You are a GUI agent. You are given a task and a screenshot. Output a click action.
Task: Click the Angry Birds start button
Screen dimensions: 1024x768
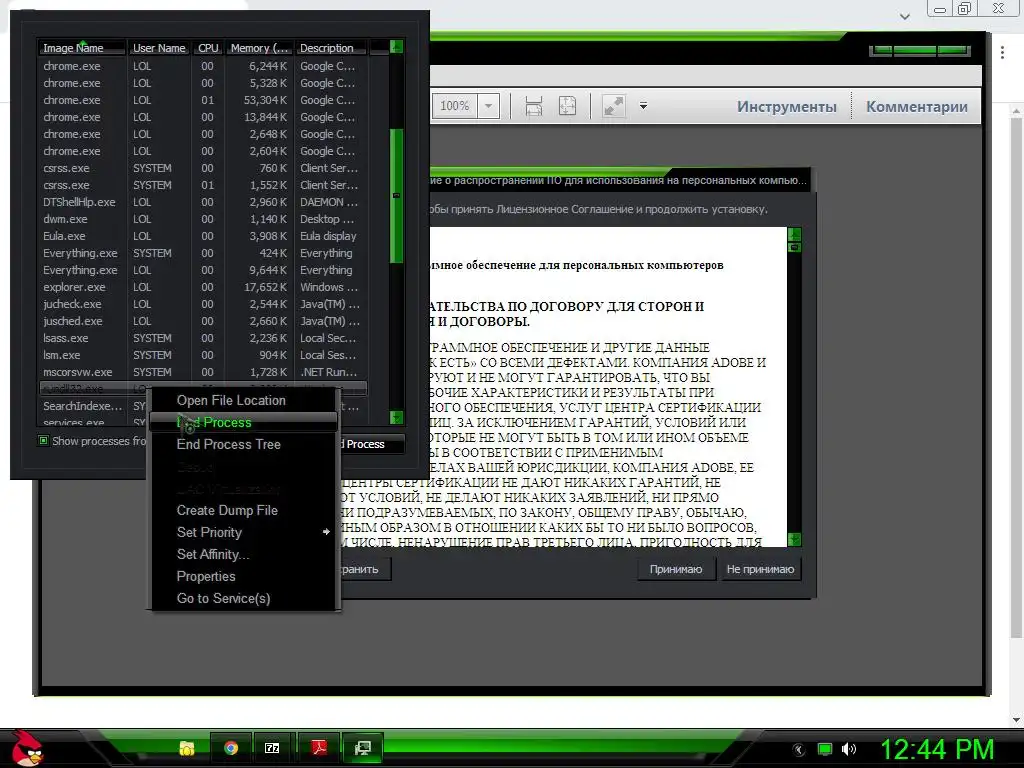pyautogui.click(x=26, y=748)
